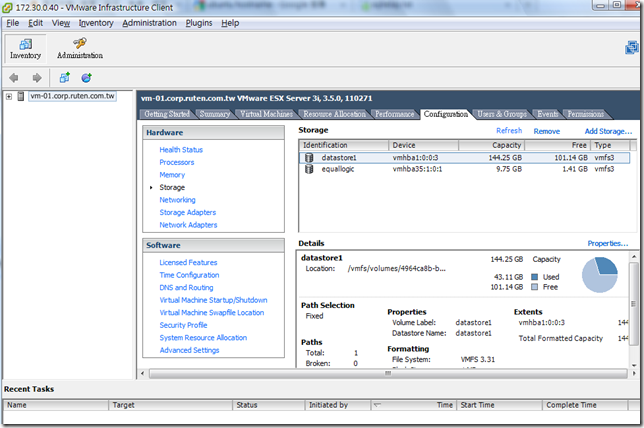The width and height of the screenshot is (644, 428).
Task: Open the Advanced Settings link
Action: coord(189,350)
